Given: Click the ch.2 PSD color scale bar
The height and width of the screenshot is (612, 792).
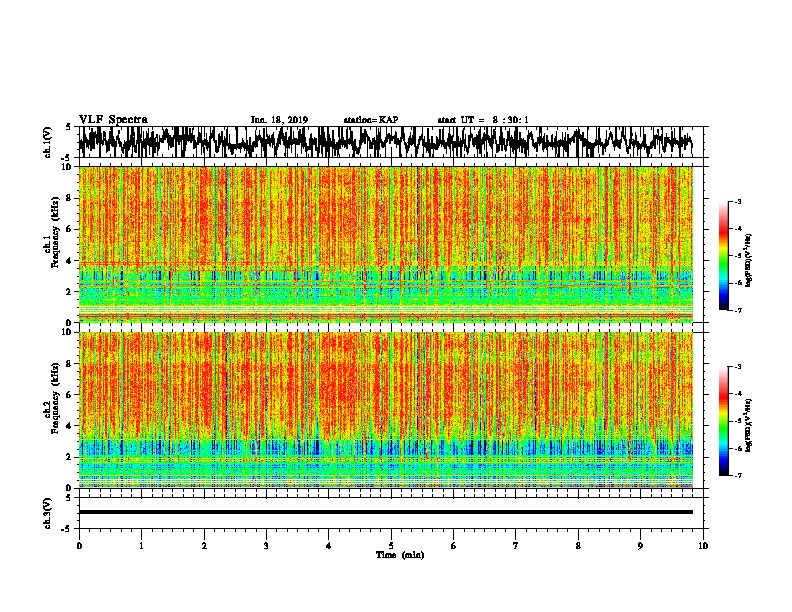Looking at the screenshot, I should click(x=724, y=421).
